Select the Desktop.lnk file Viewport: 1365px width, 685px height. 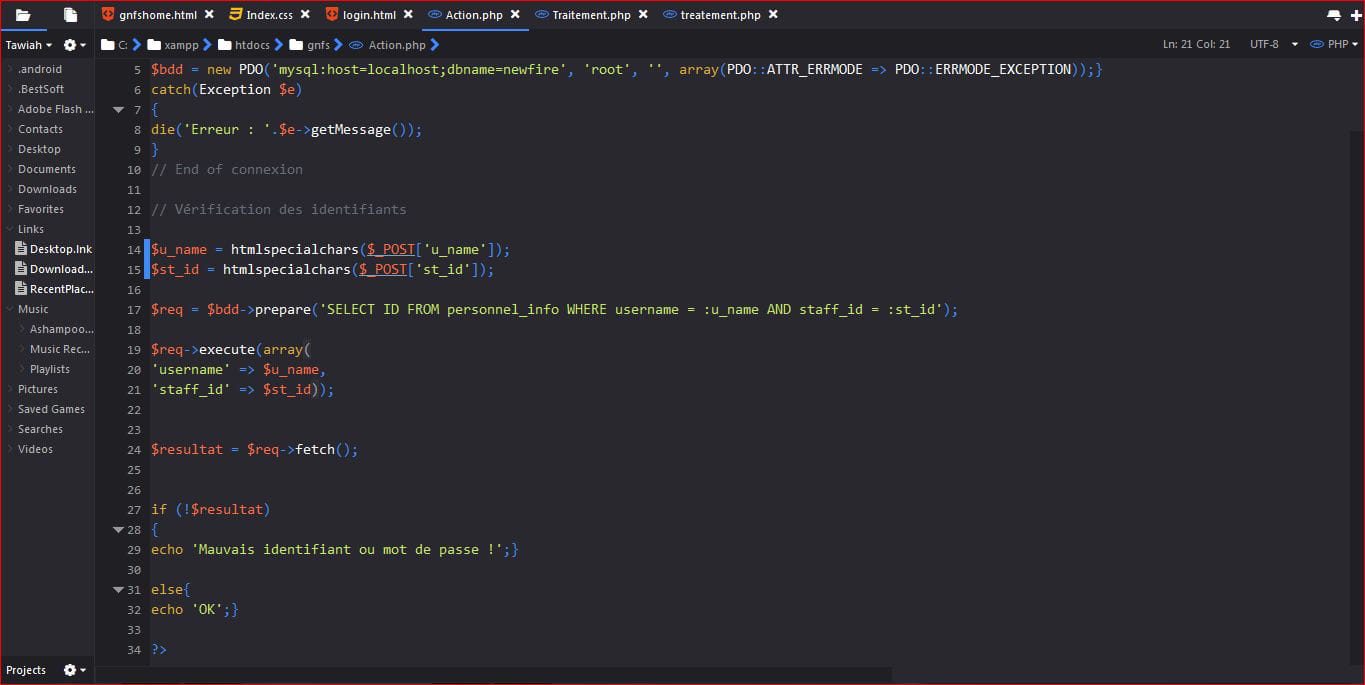54,249
